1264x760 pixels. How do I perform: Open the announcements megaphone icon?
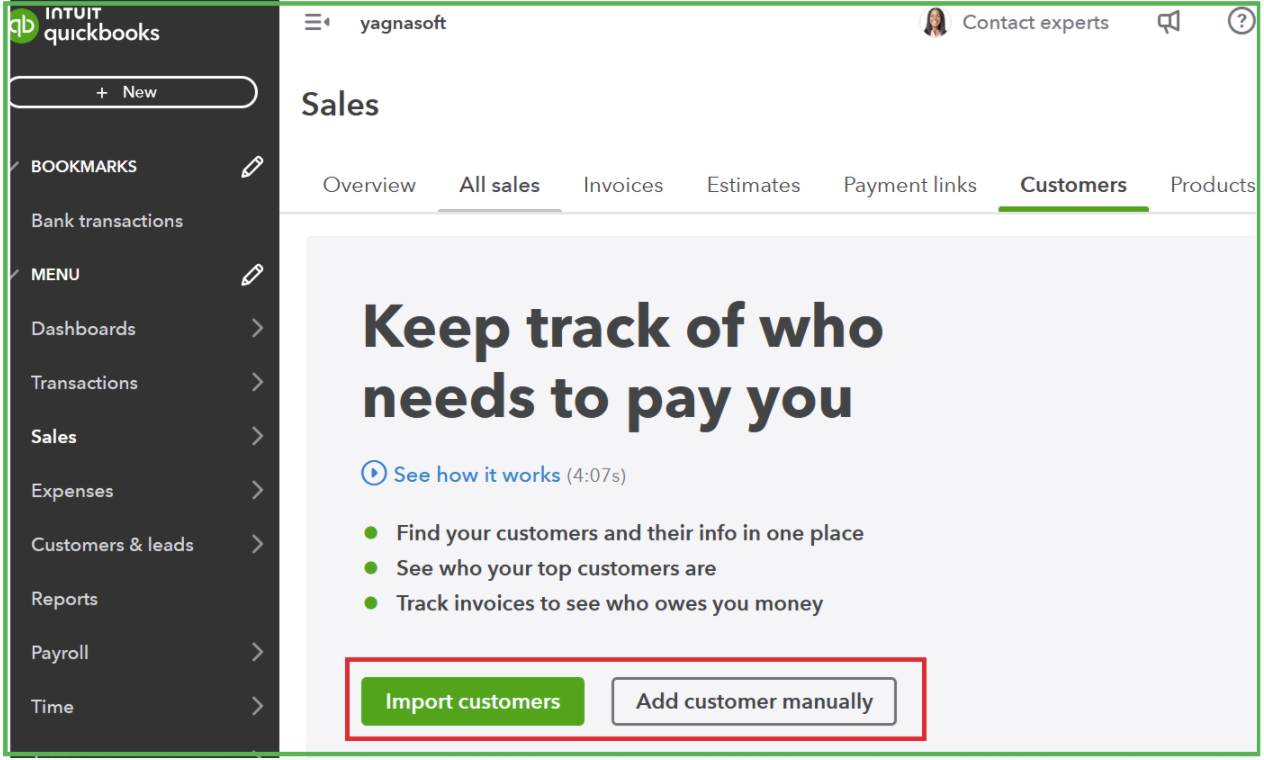tap(1169, 21)
